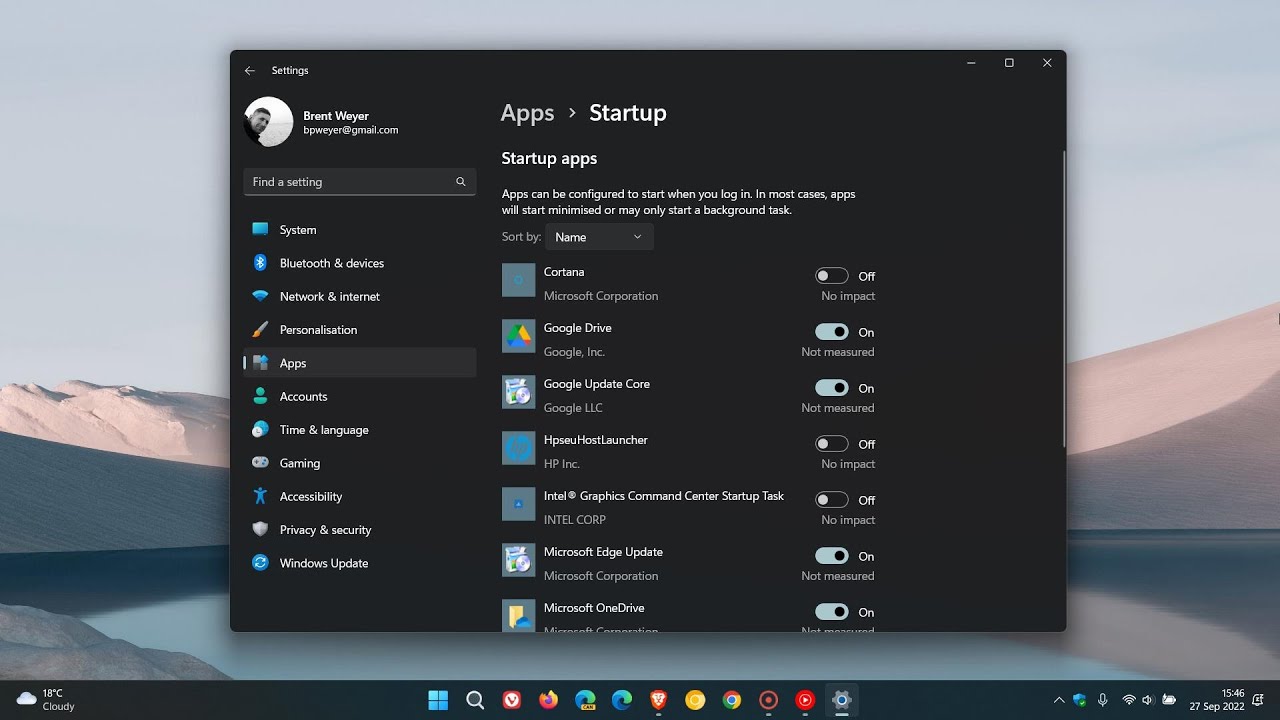Launch Firefox from the taskbar
The height and width of the screenshot is (720, 1280).
click(x=548, y=700)
